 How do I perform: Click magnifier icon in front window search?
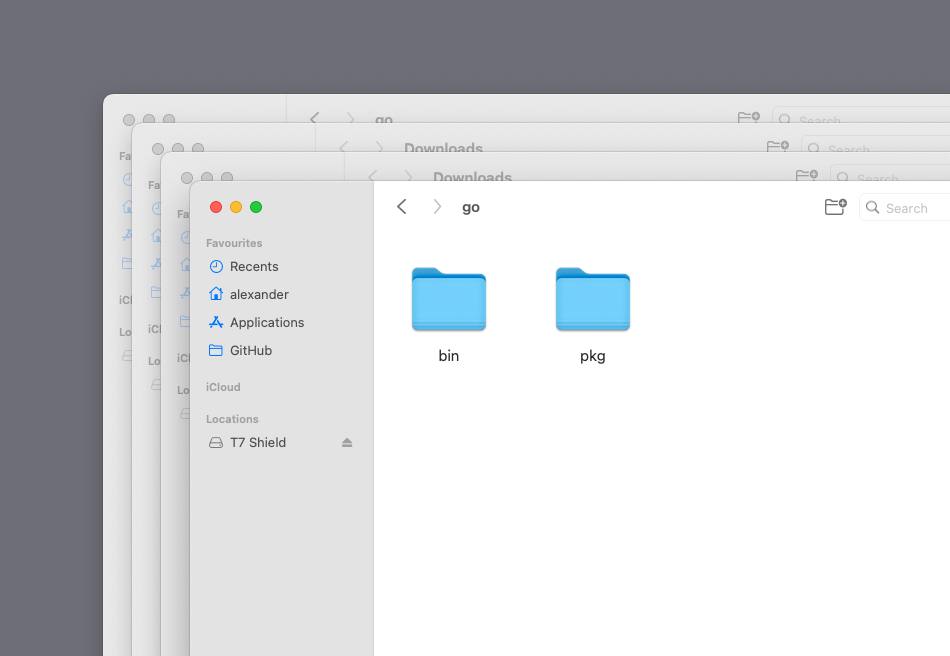click(872, 208)
